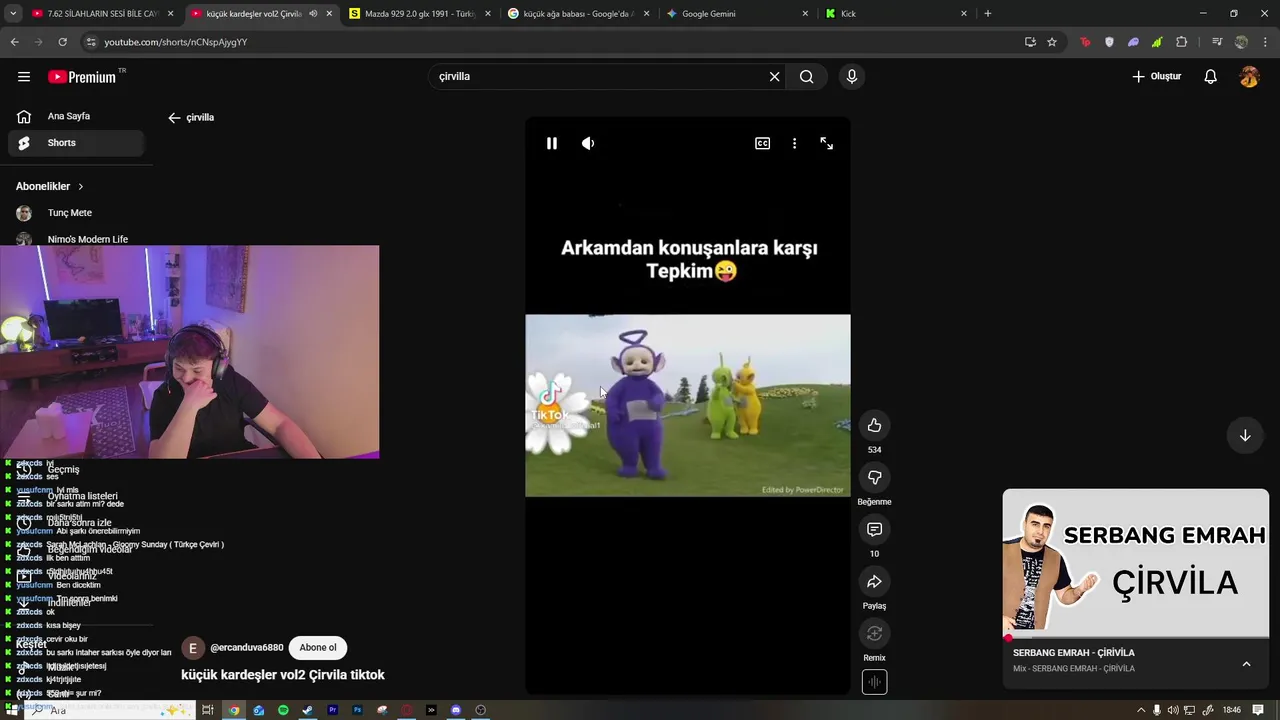Screen dimensions: 1280x720
Task: Subscribe with Abone ol button
Action: pos(318,647)
